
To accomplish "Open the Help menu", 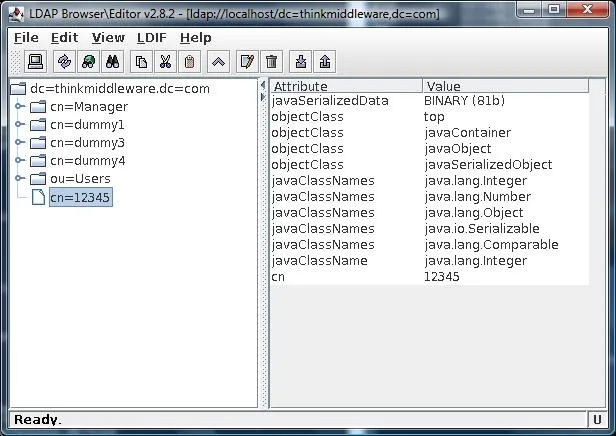I will [196, 38].
